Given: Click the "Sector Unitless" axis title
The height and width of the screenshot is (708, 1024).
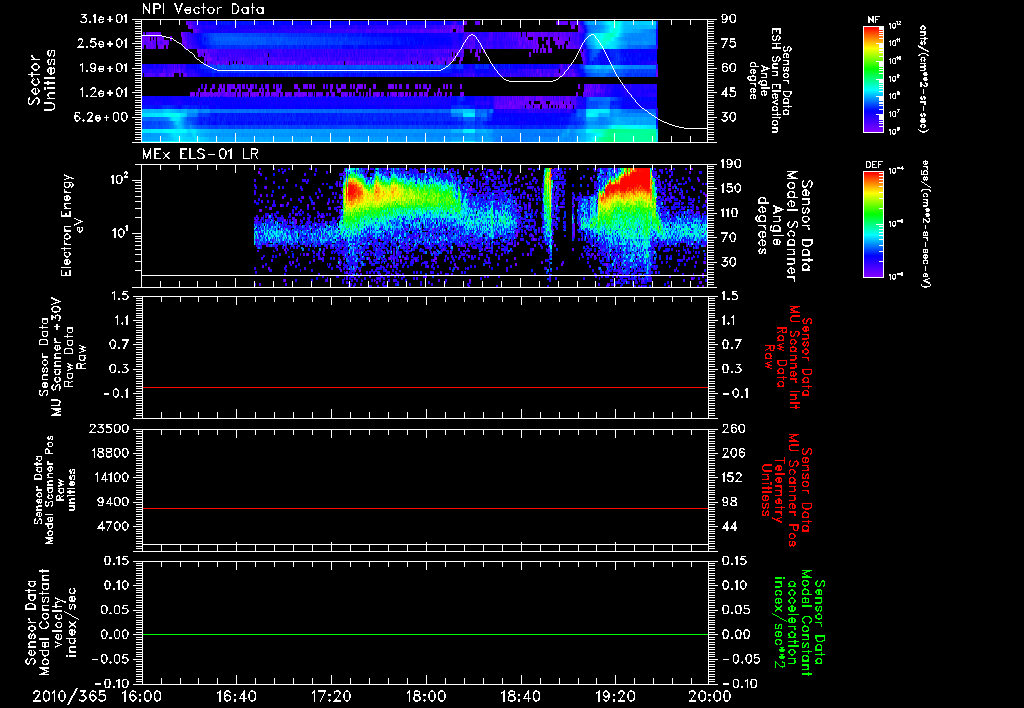Looking at the screenshot, I should coord(41,80).
